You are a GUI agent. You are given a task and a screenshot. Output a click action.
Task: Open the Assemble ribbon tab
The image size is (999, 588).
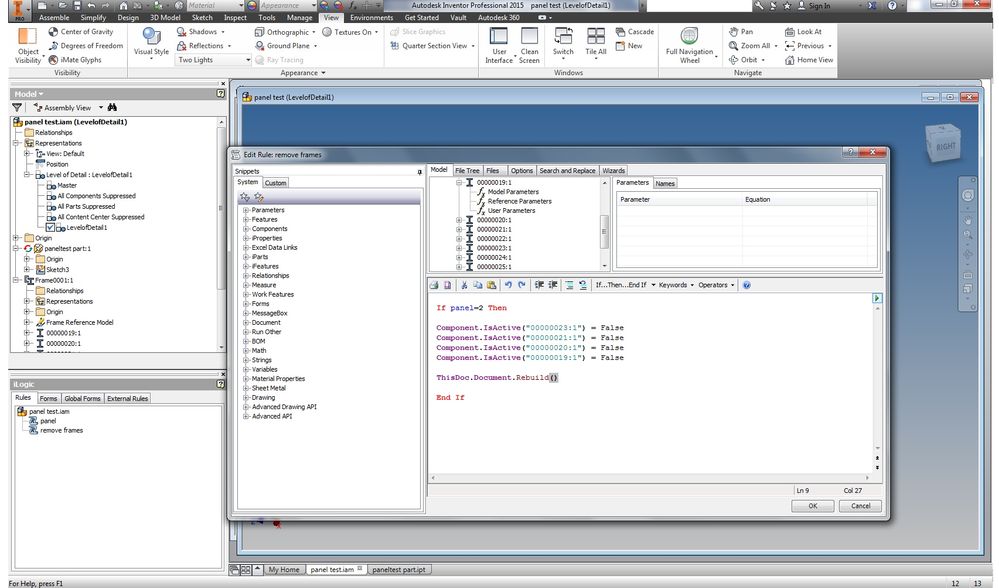(x=54, y=18)
